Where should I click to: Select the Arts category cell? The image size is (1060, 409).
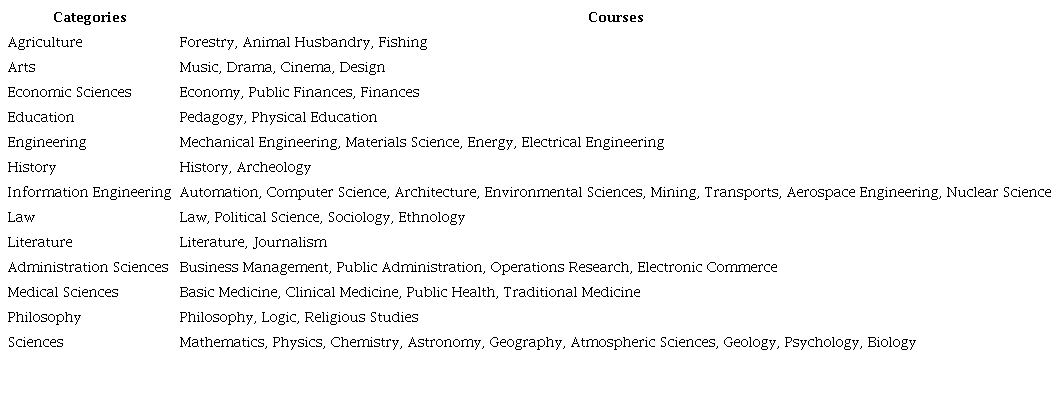(x=21, y=68)
